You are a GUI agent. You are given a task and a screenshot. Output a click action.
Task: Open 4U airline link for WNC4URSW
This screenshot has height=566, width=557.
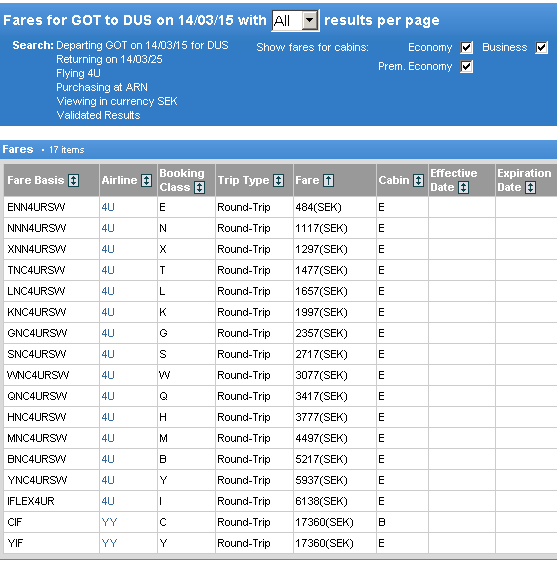pos(108,375)
